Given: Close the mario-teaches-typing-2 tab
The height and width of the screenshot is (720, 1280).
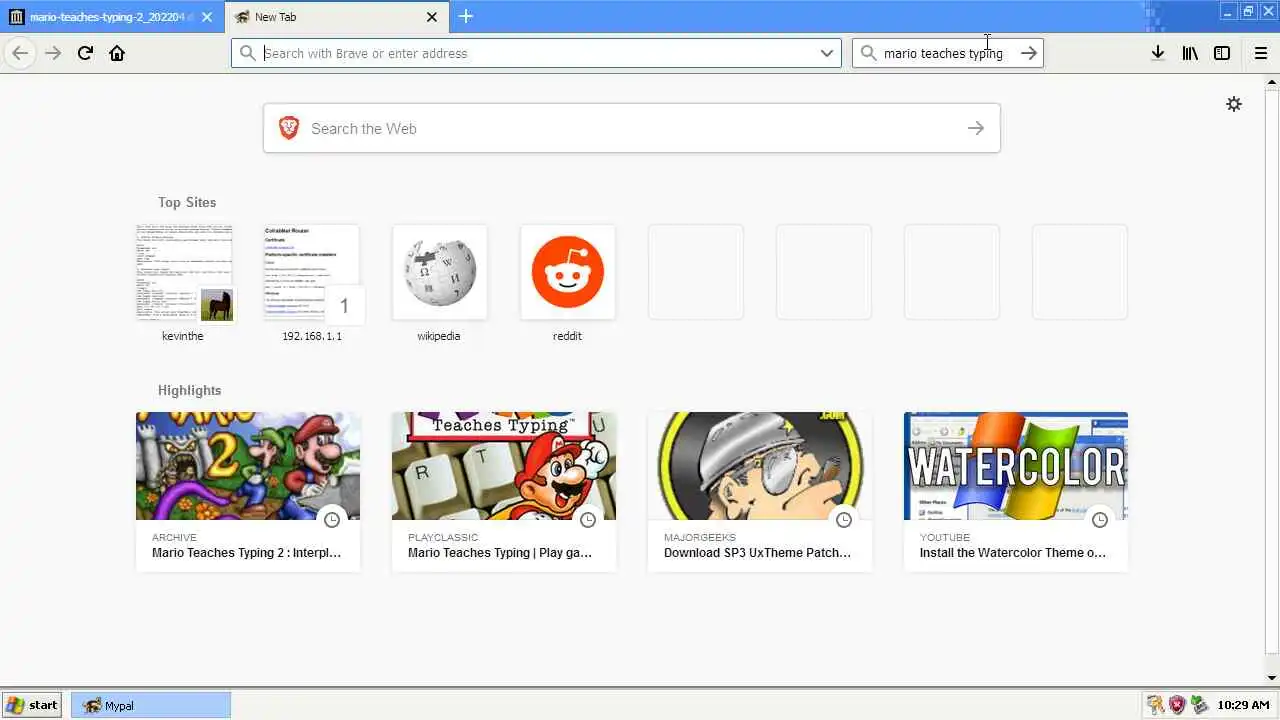Looking at the screenshot, I should [x=207, y=17].
